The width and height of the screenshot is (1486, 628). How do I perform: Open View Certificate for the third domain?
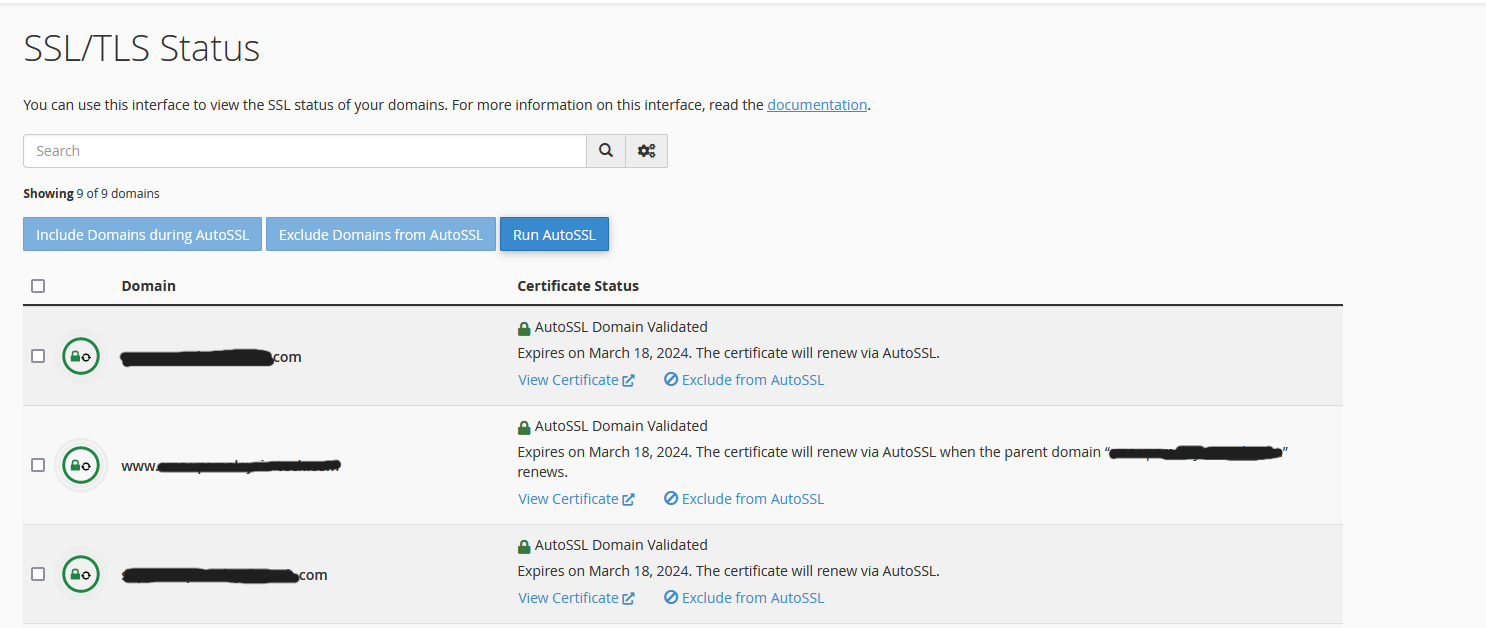pyautogui.click(x=576, y=598)
